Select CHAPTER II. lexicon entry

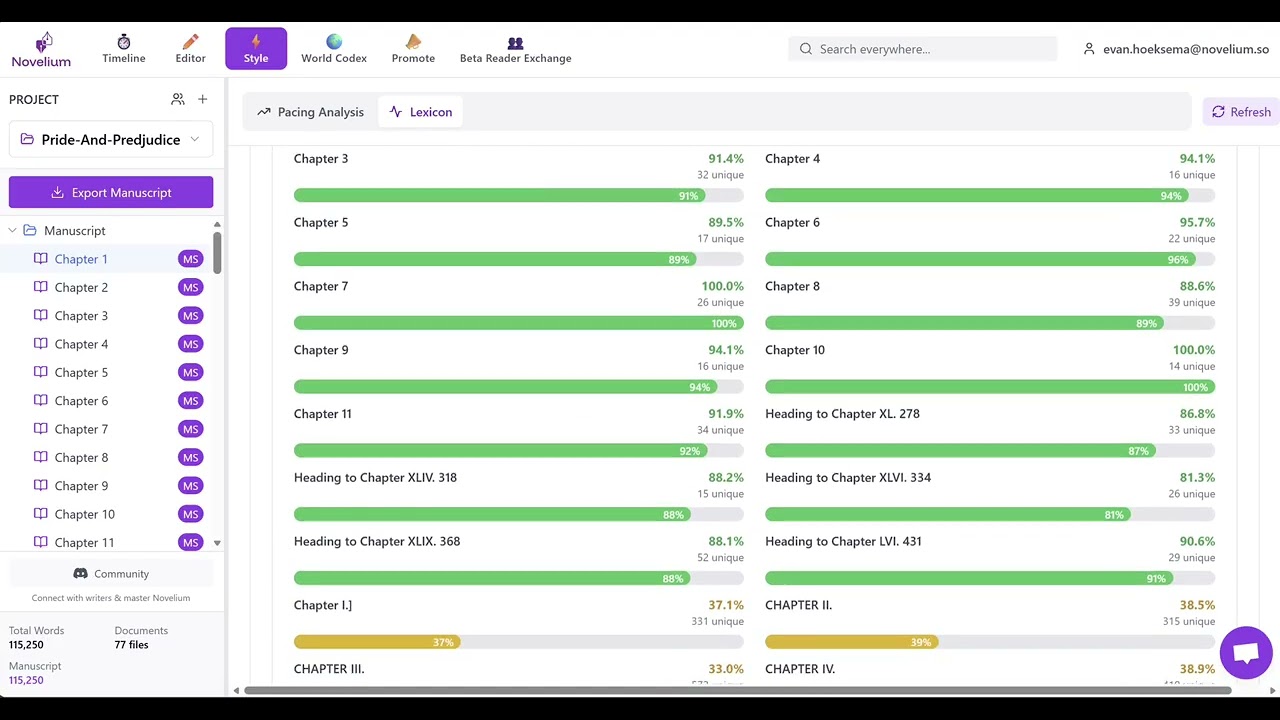799,605
